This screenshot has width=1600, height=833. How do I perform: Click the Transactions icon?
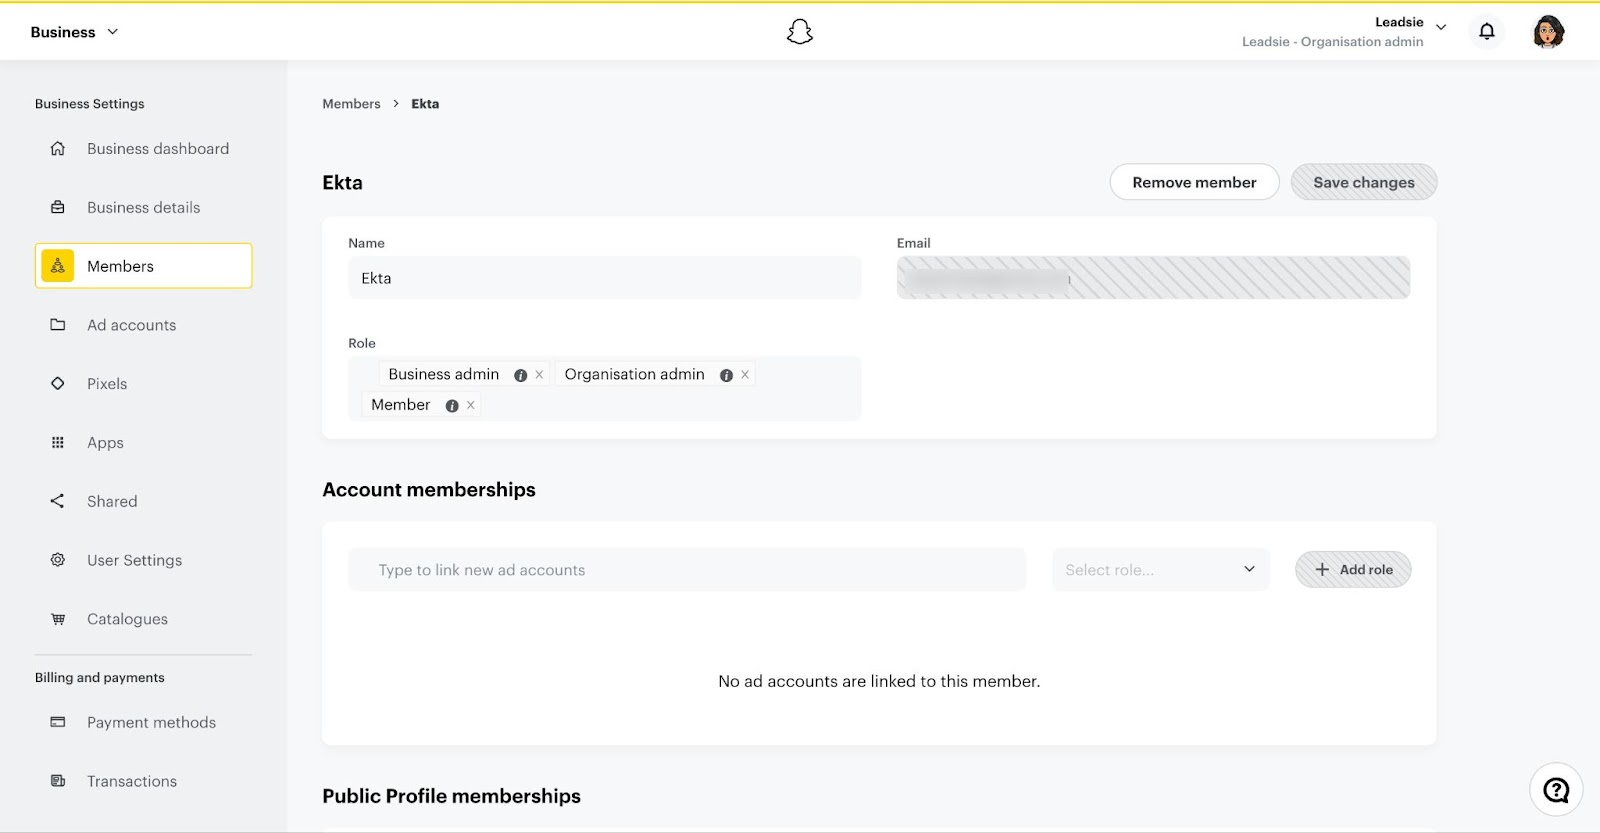pyautogui.click(x=58, y=781)
